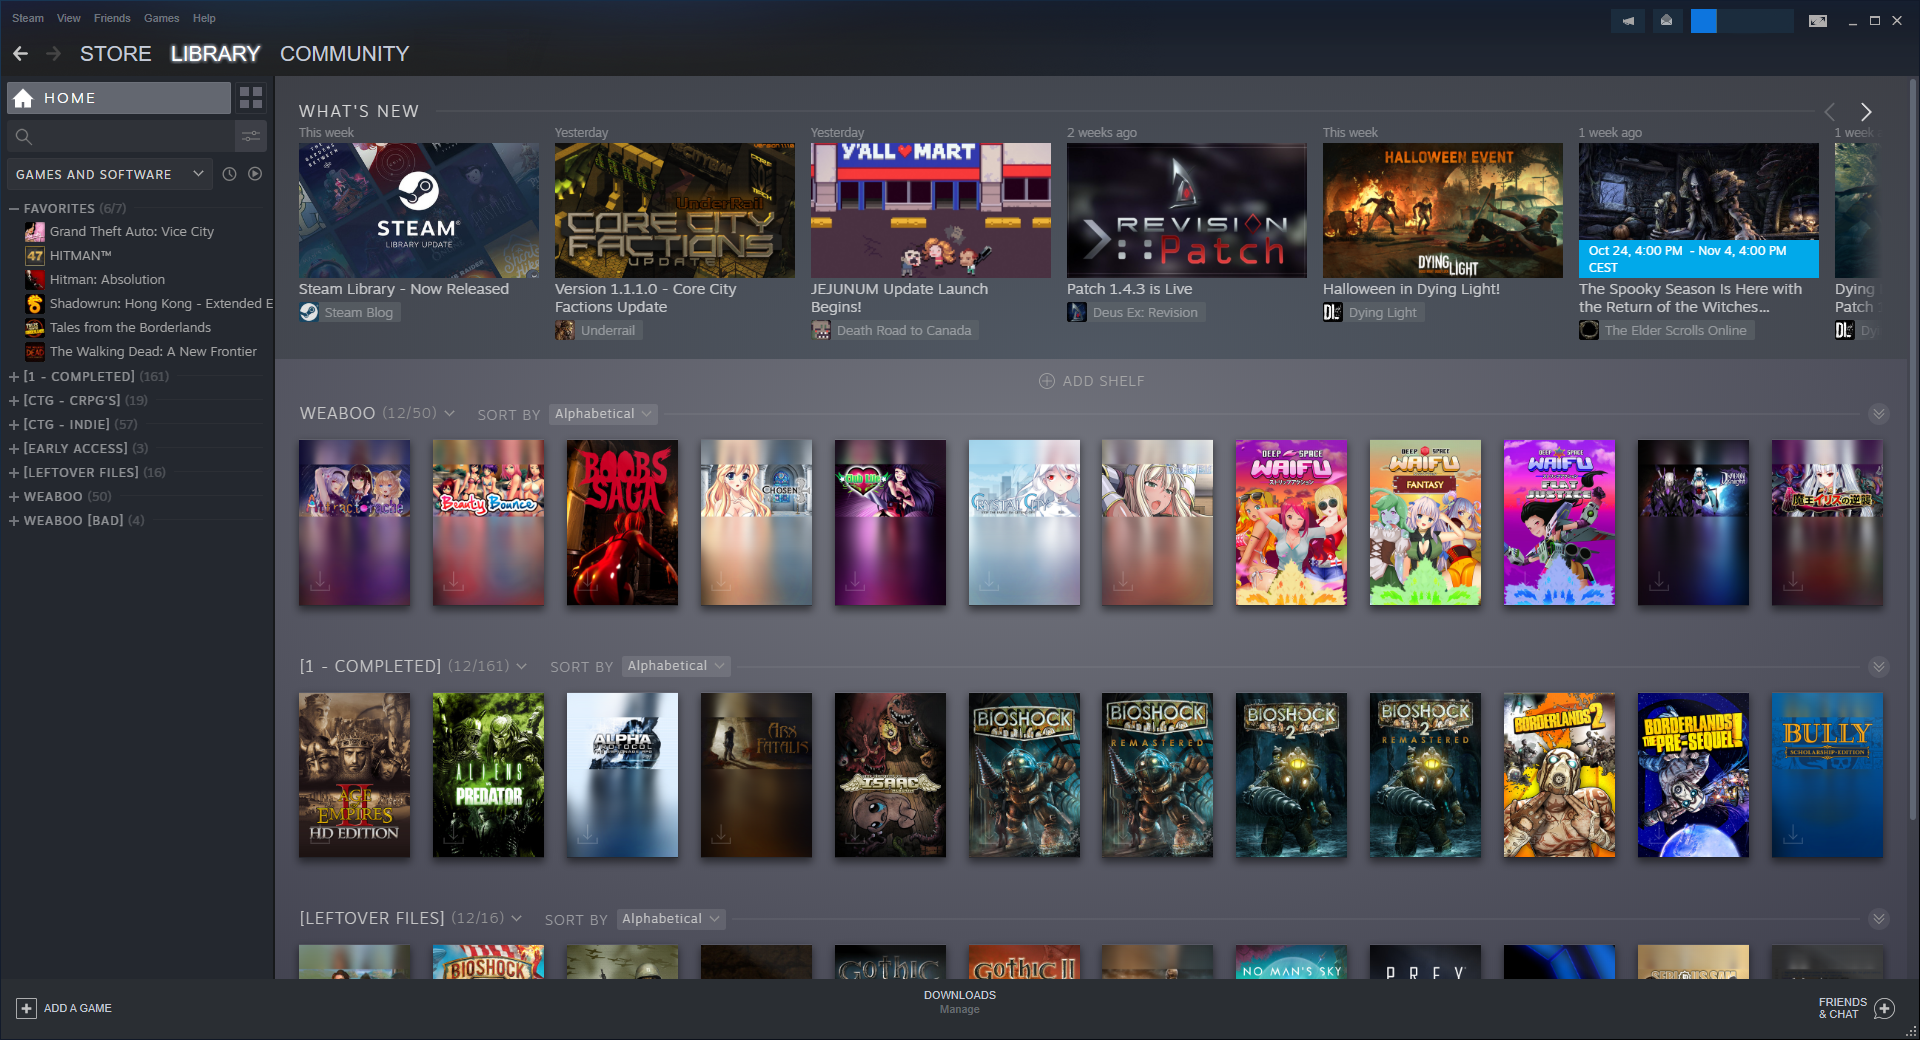Image resolution: width=1920 pixels, height=1040 pixels.
Task: Change COMPLETED shelf sort order
Action: (x=676, y=666)
